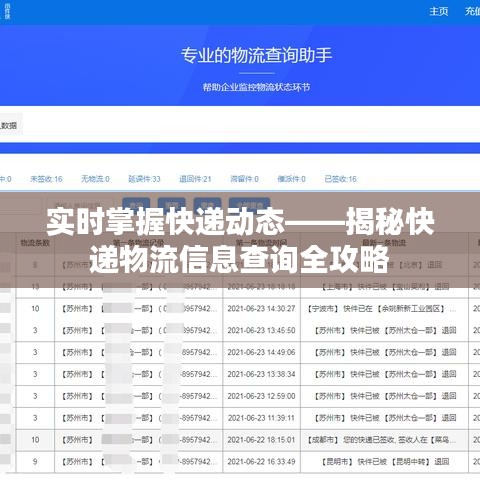Show the 已签收:16 signed parcels
Screen dimensions: 480x480
[340, 179]
